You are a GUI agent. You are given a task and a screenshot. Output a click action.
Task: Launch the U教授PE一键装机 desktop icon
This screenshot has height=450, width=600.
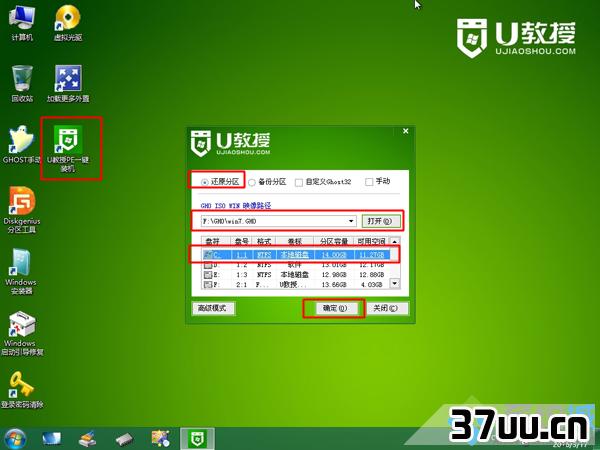(x=68, y=148)
